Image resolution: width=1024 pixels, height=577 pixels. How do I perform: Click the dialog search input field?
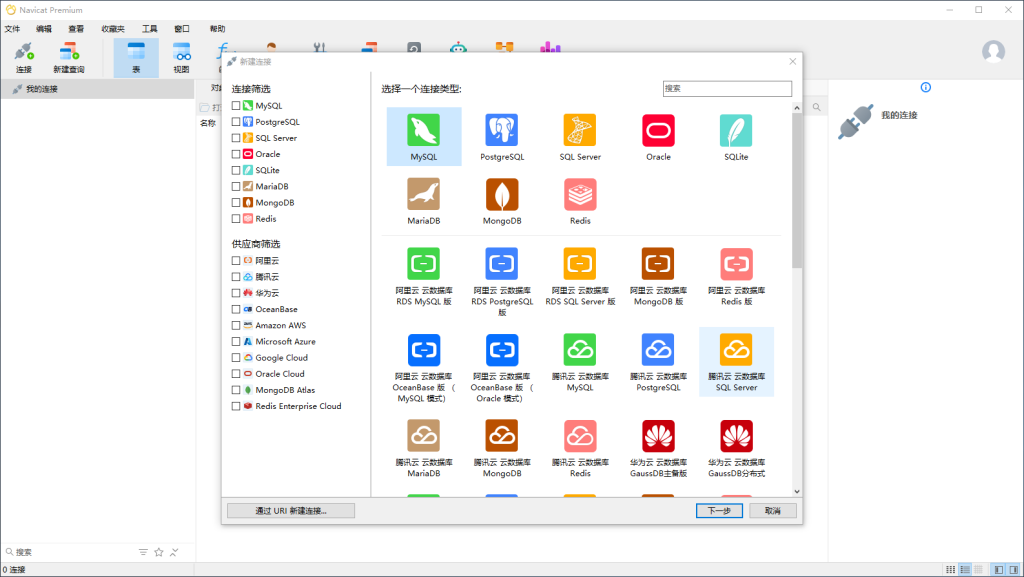click(727, 88)
